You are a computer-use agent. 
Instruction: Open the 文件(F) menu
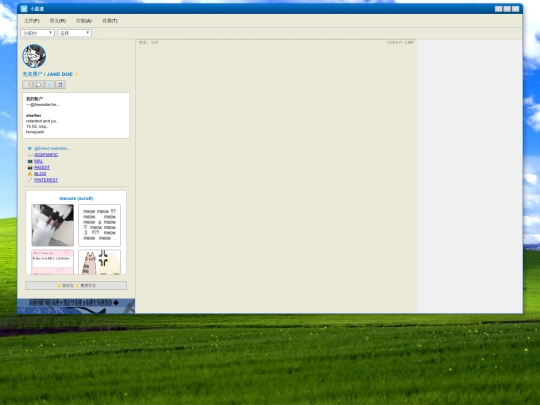[32, 21]
